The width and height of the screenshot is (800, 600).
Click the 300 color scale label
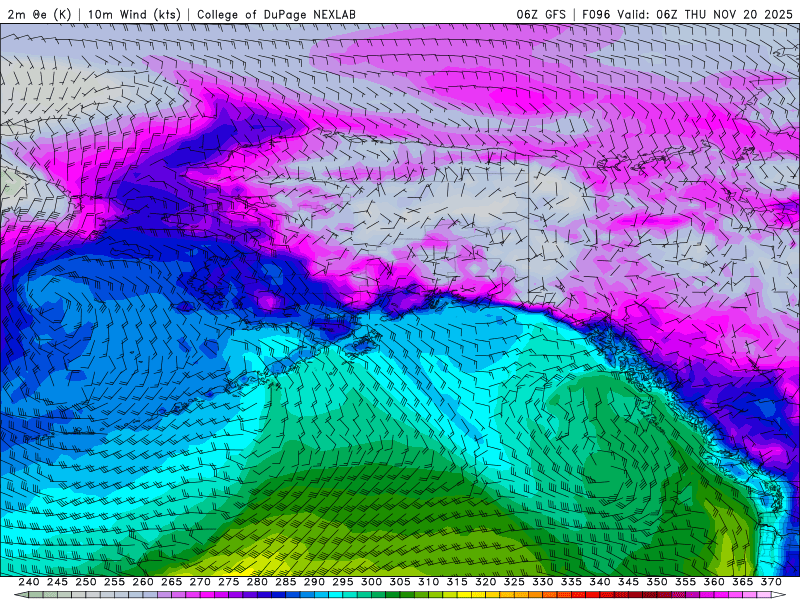click(x=371, y=582)
